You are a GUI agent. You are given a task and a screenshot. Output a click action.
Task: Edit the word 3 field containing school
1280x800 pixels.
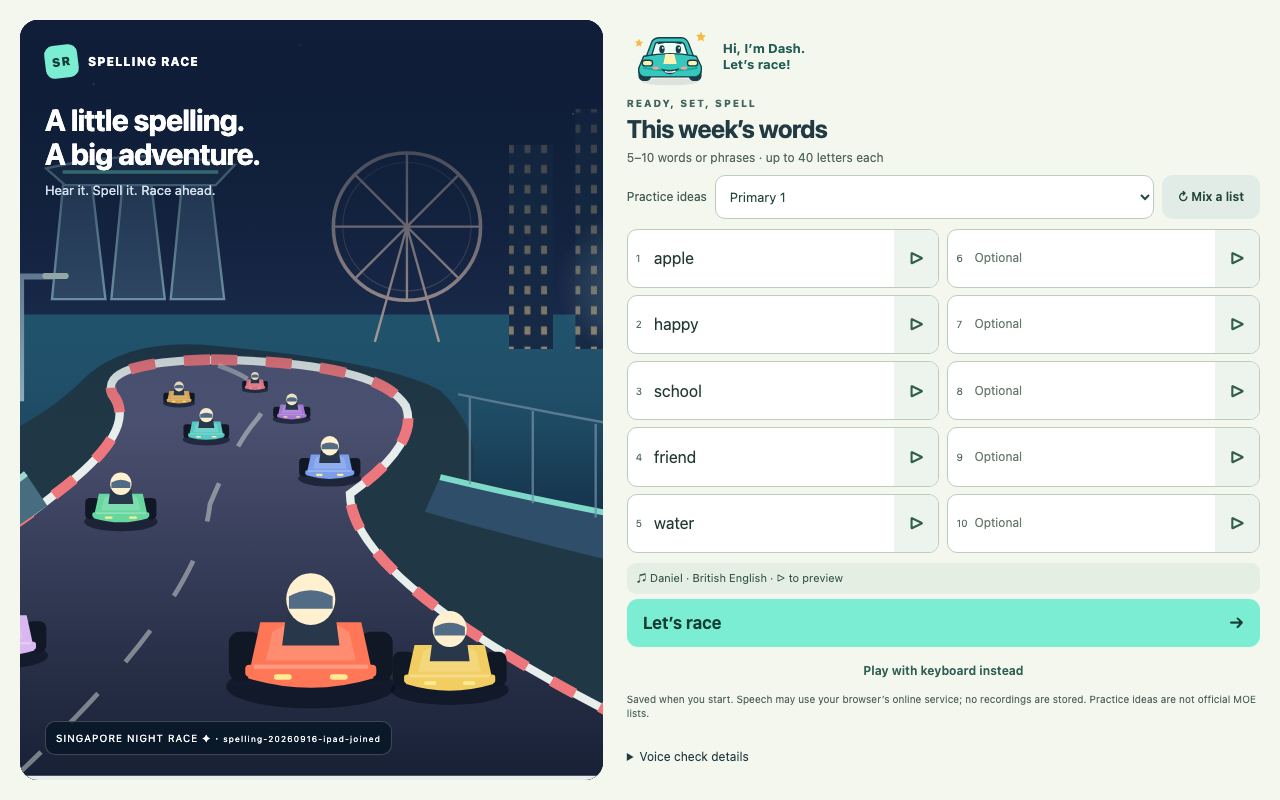tap(772, 391)
